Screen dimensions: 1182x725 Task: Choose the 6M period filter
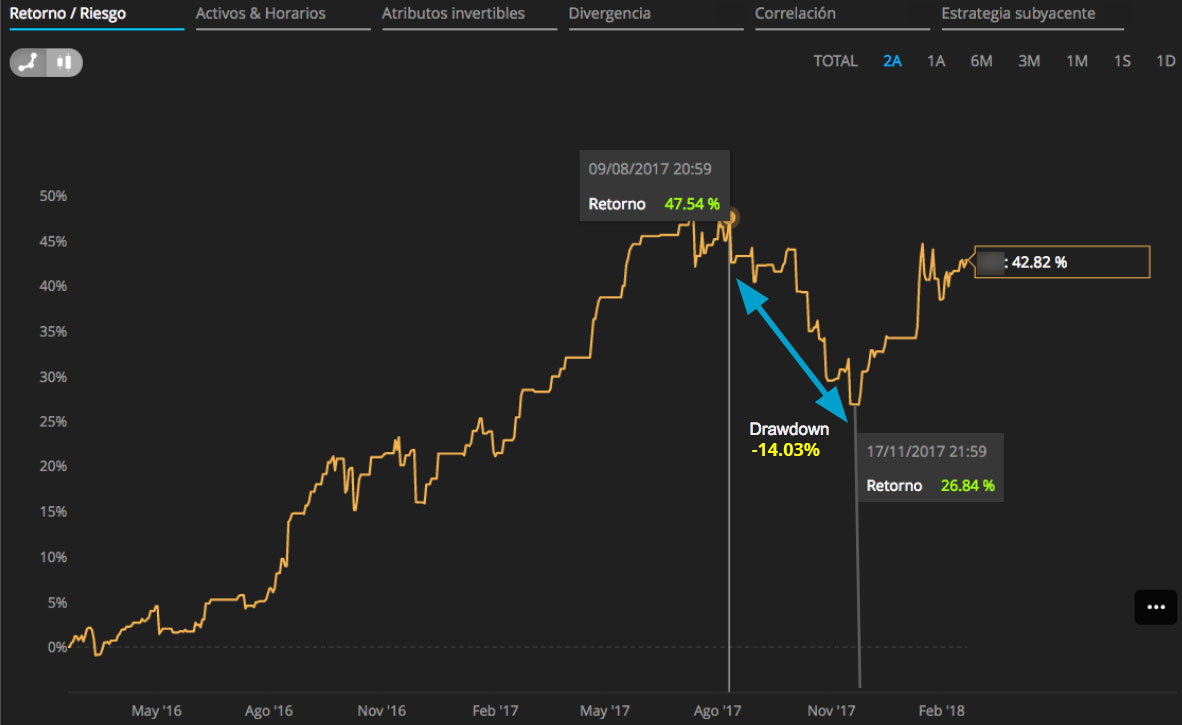[x=981, y=61]
